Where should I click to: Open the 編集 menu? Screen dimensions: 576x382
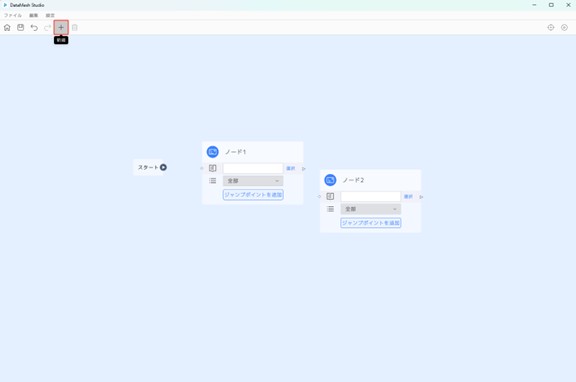click(x=33, y=15)
